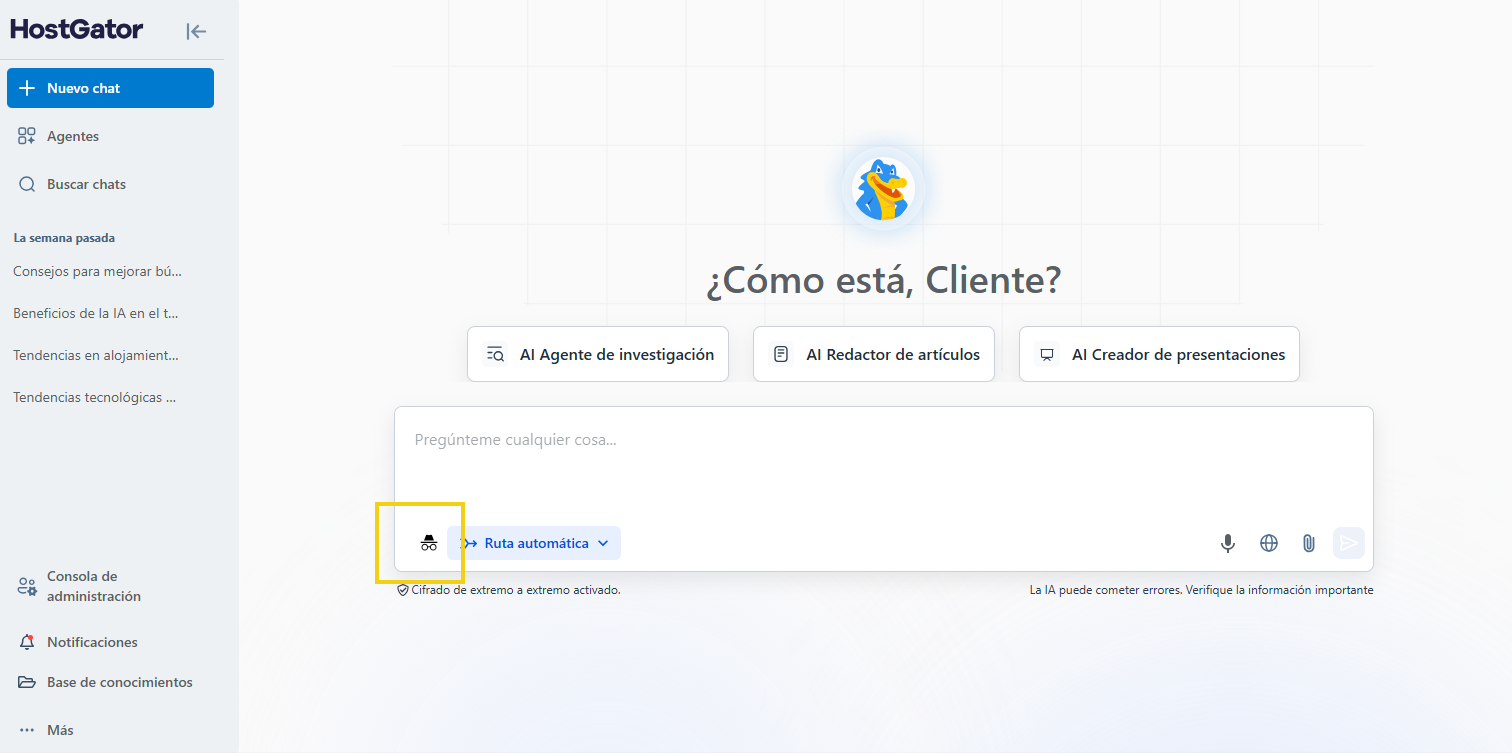This screenshot has height=753, width=1512.
Task: Click the HostGator alligator mascot avatar
Action: coord(883,189)
